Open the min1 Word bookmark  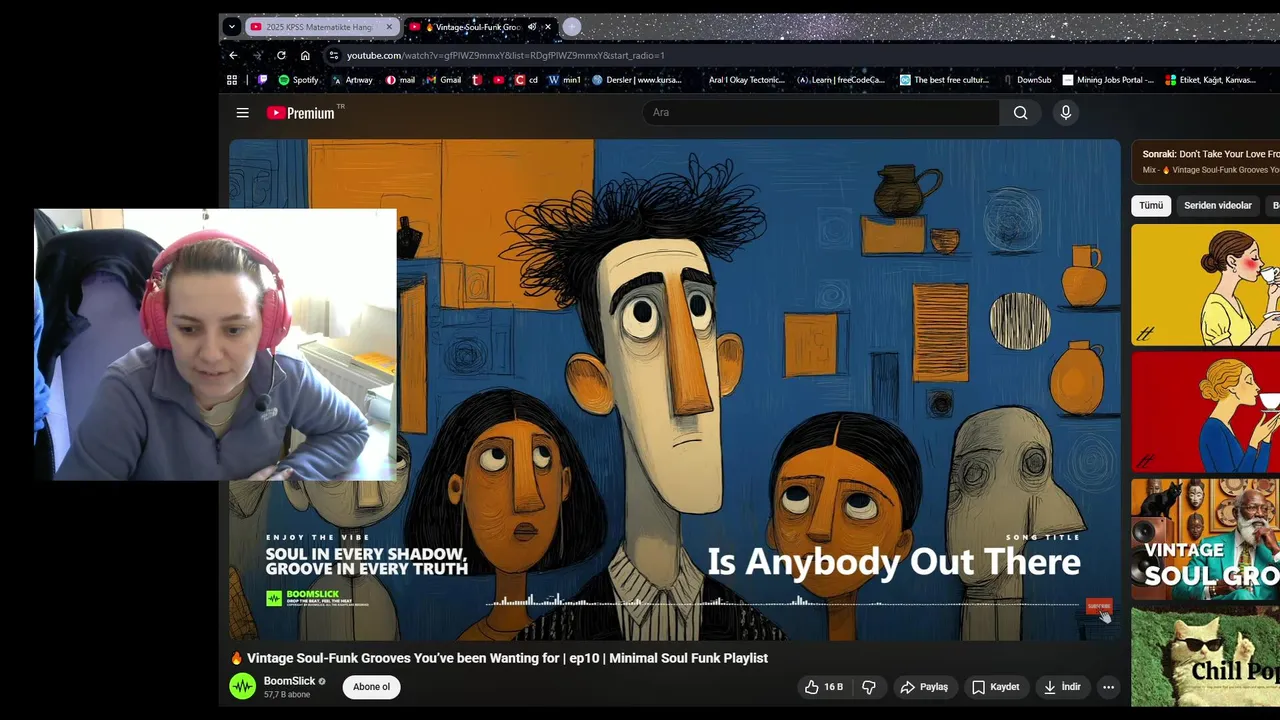point(565,80)
